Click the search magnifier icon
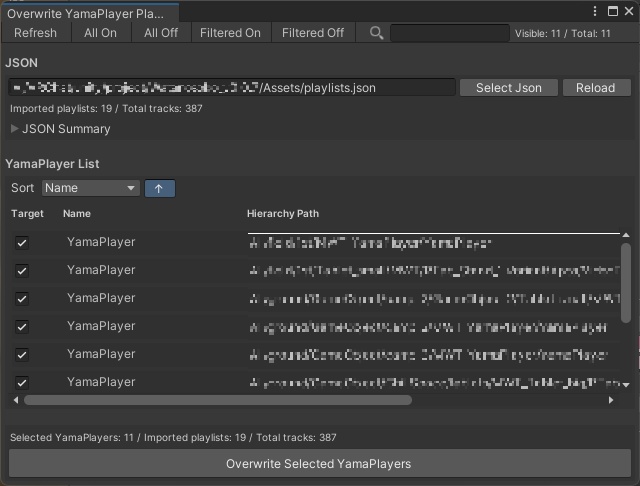Screen dimensions: 640x486 click(x=376, y=33)
